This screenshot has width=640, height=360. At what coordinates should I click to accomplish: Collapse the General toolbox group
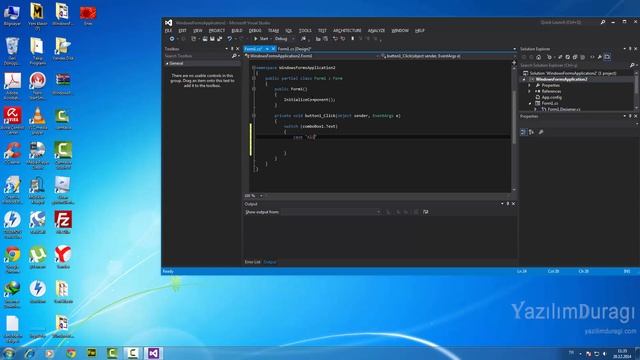tap(167, 64)
